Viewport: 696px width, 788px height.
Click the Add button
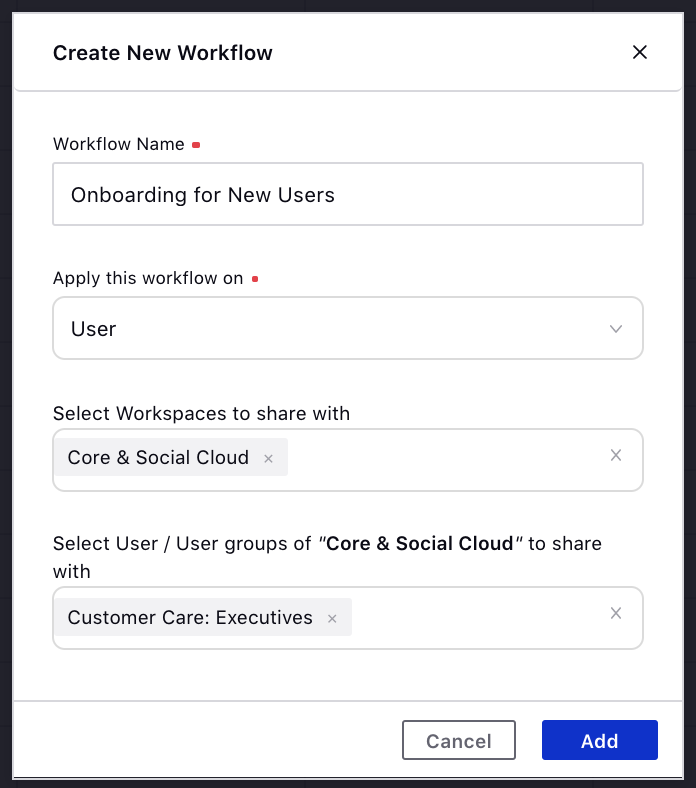pos(600,740)
